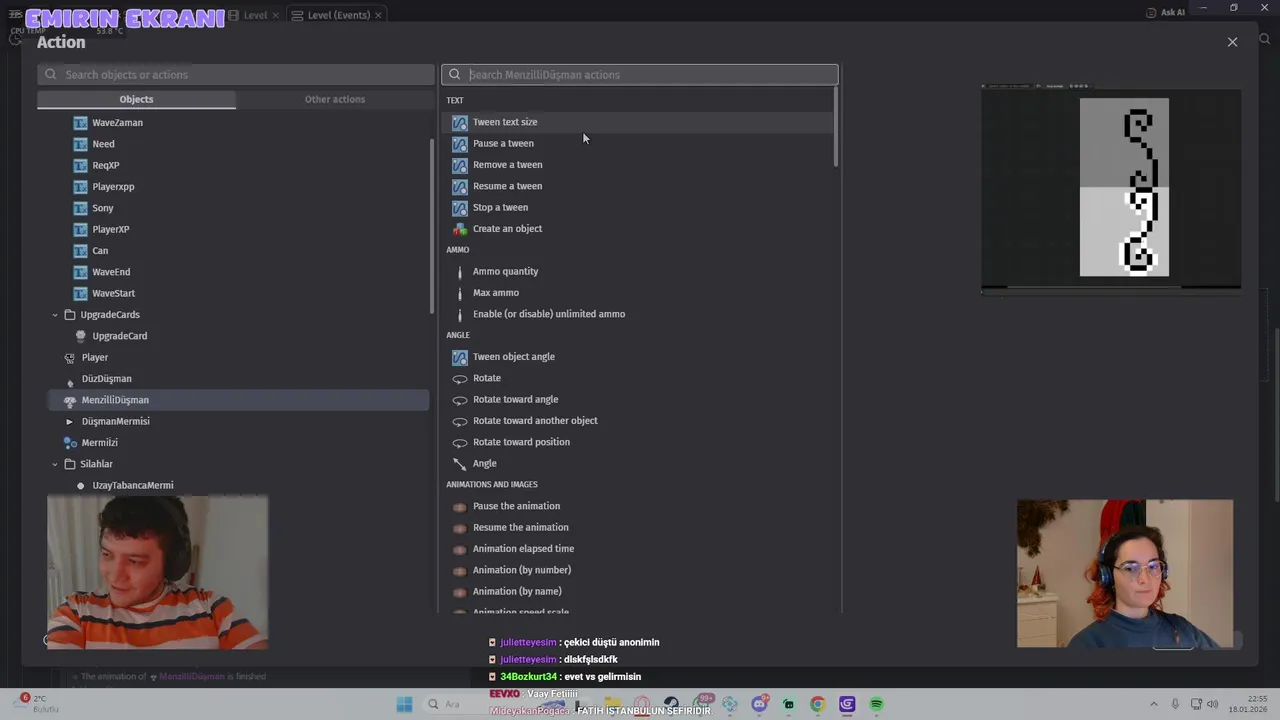Click the taskbar search box
The image size is (1280, 720).
coord(452,704)
